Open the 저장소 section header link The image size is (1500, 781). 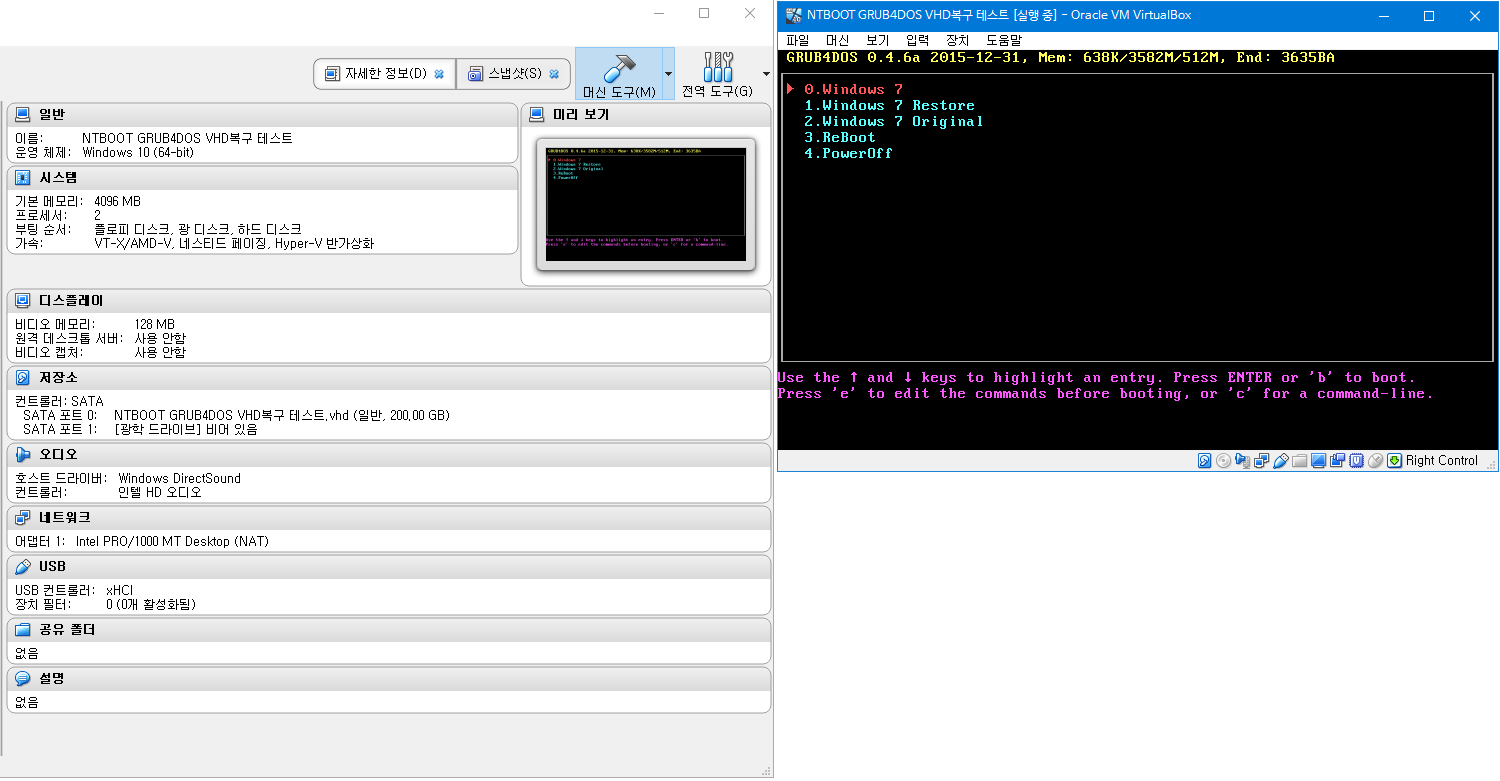58,378
